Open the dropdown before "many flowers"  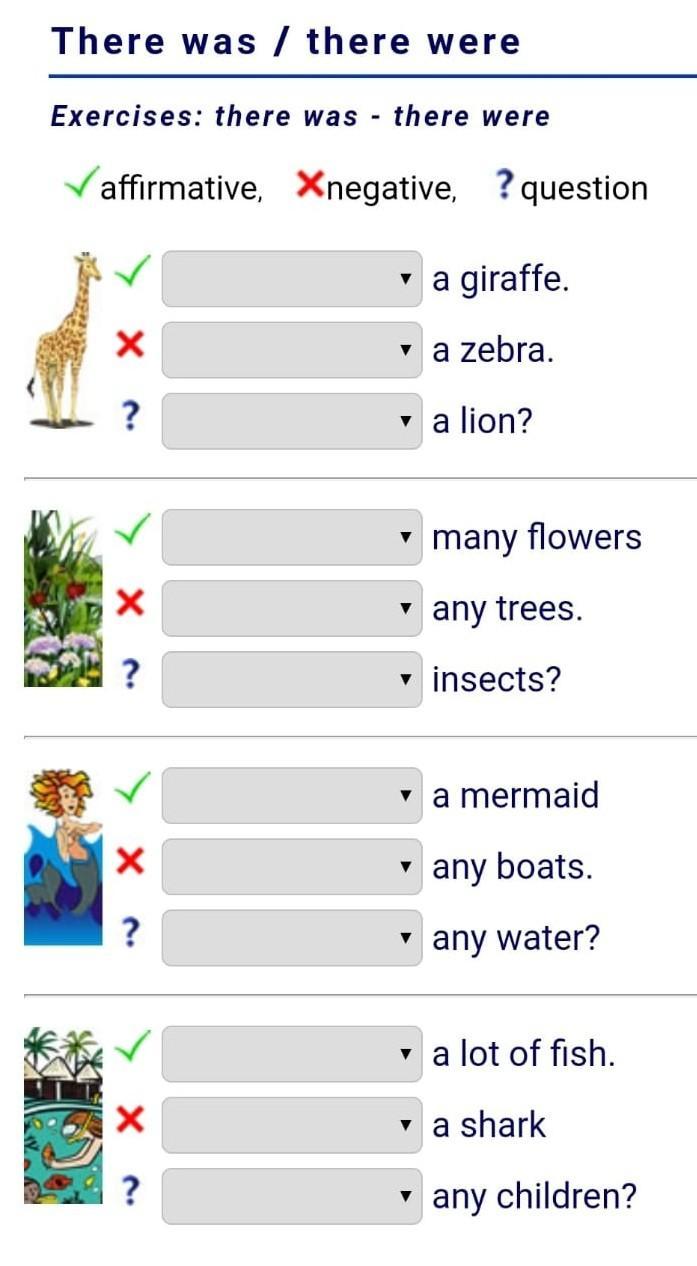pyautogui.click(x=291, y=537)
